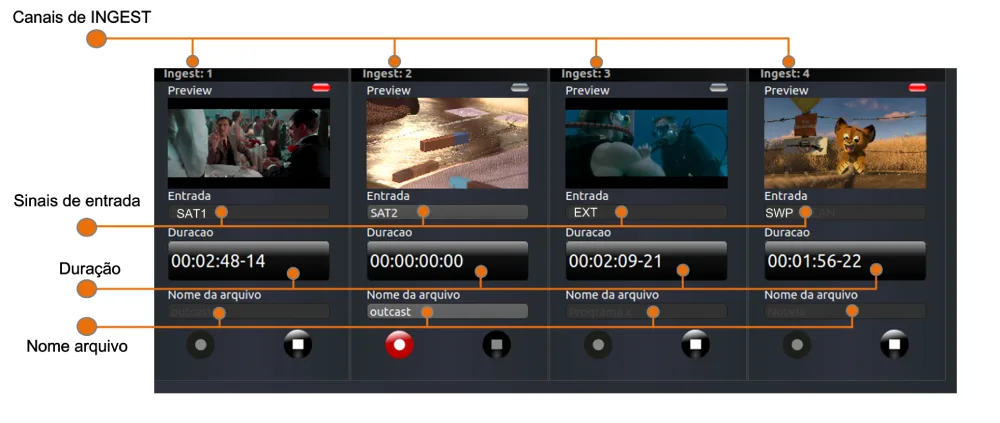Viewport: 1000px width, 423px height.
Task: Click the file name field on Ingest 1
Action: click(249, 311)
